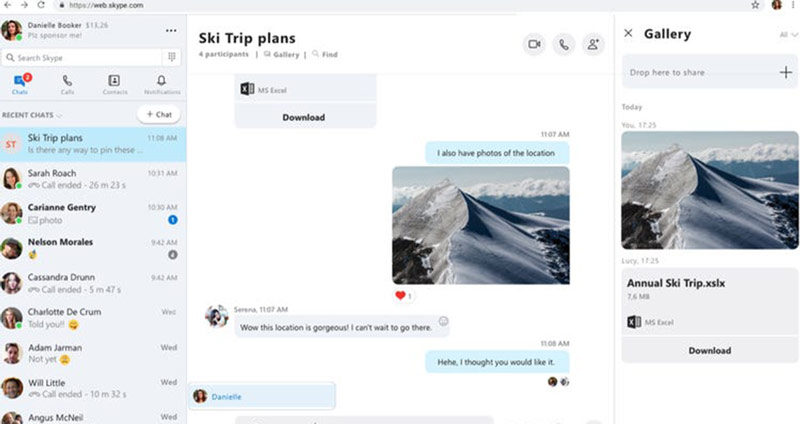This screenshot has height=424, width=800.
Task: Open the More options ellipsis menu
Action: click(171, 31)
